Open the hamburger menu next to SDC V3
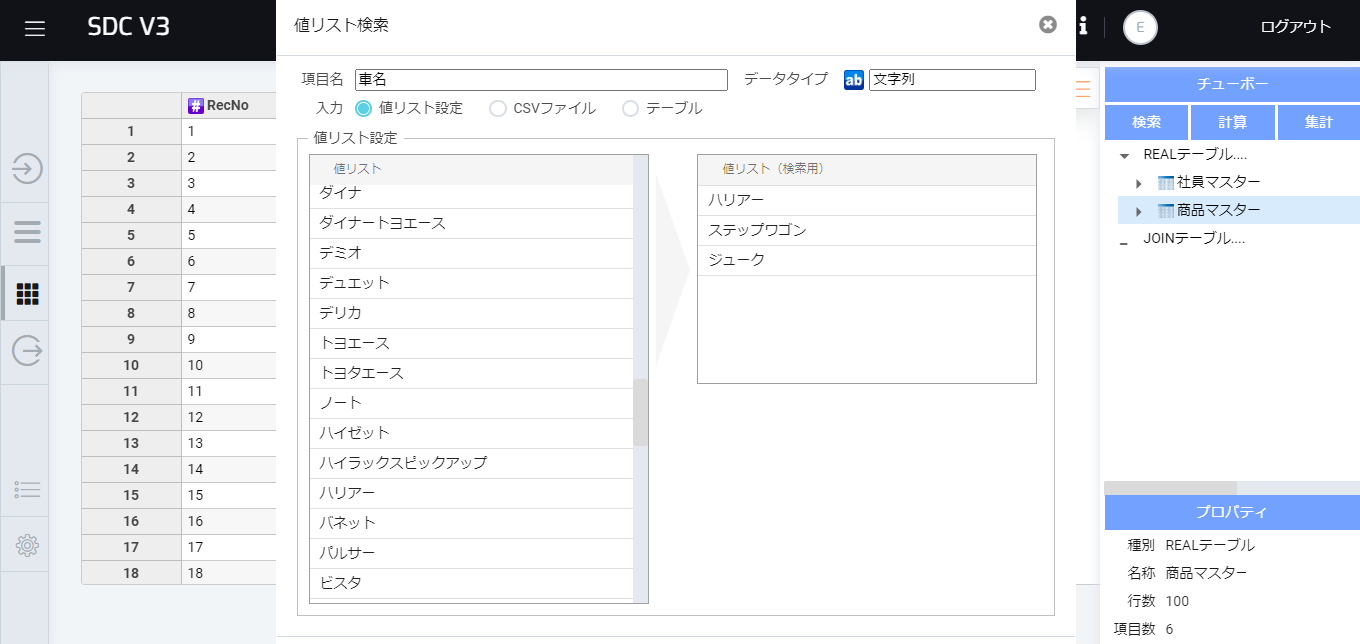1360x644 pixels. [x=33, y=27]
